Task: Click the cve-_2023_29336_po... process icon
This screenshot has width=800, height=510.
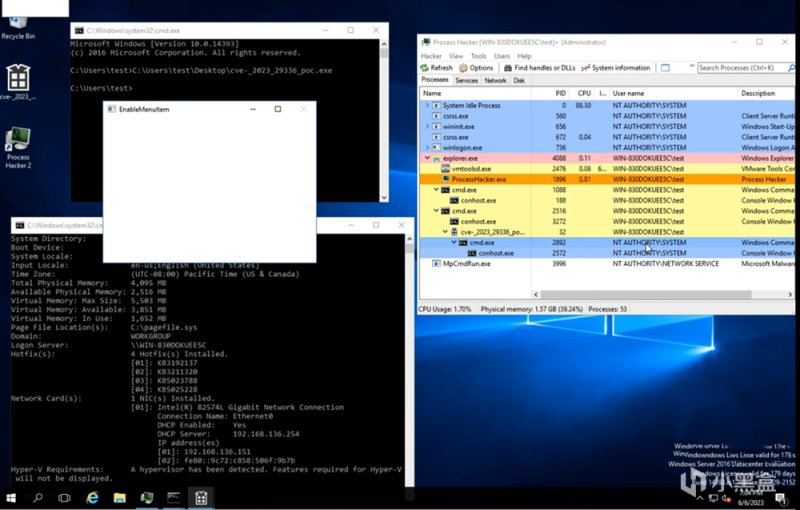Action: [454, 232]
